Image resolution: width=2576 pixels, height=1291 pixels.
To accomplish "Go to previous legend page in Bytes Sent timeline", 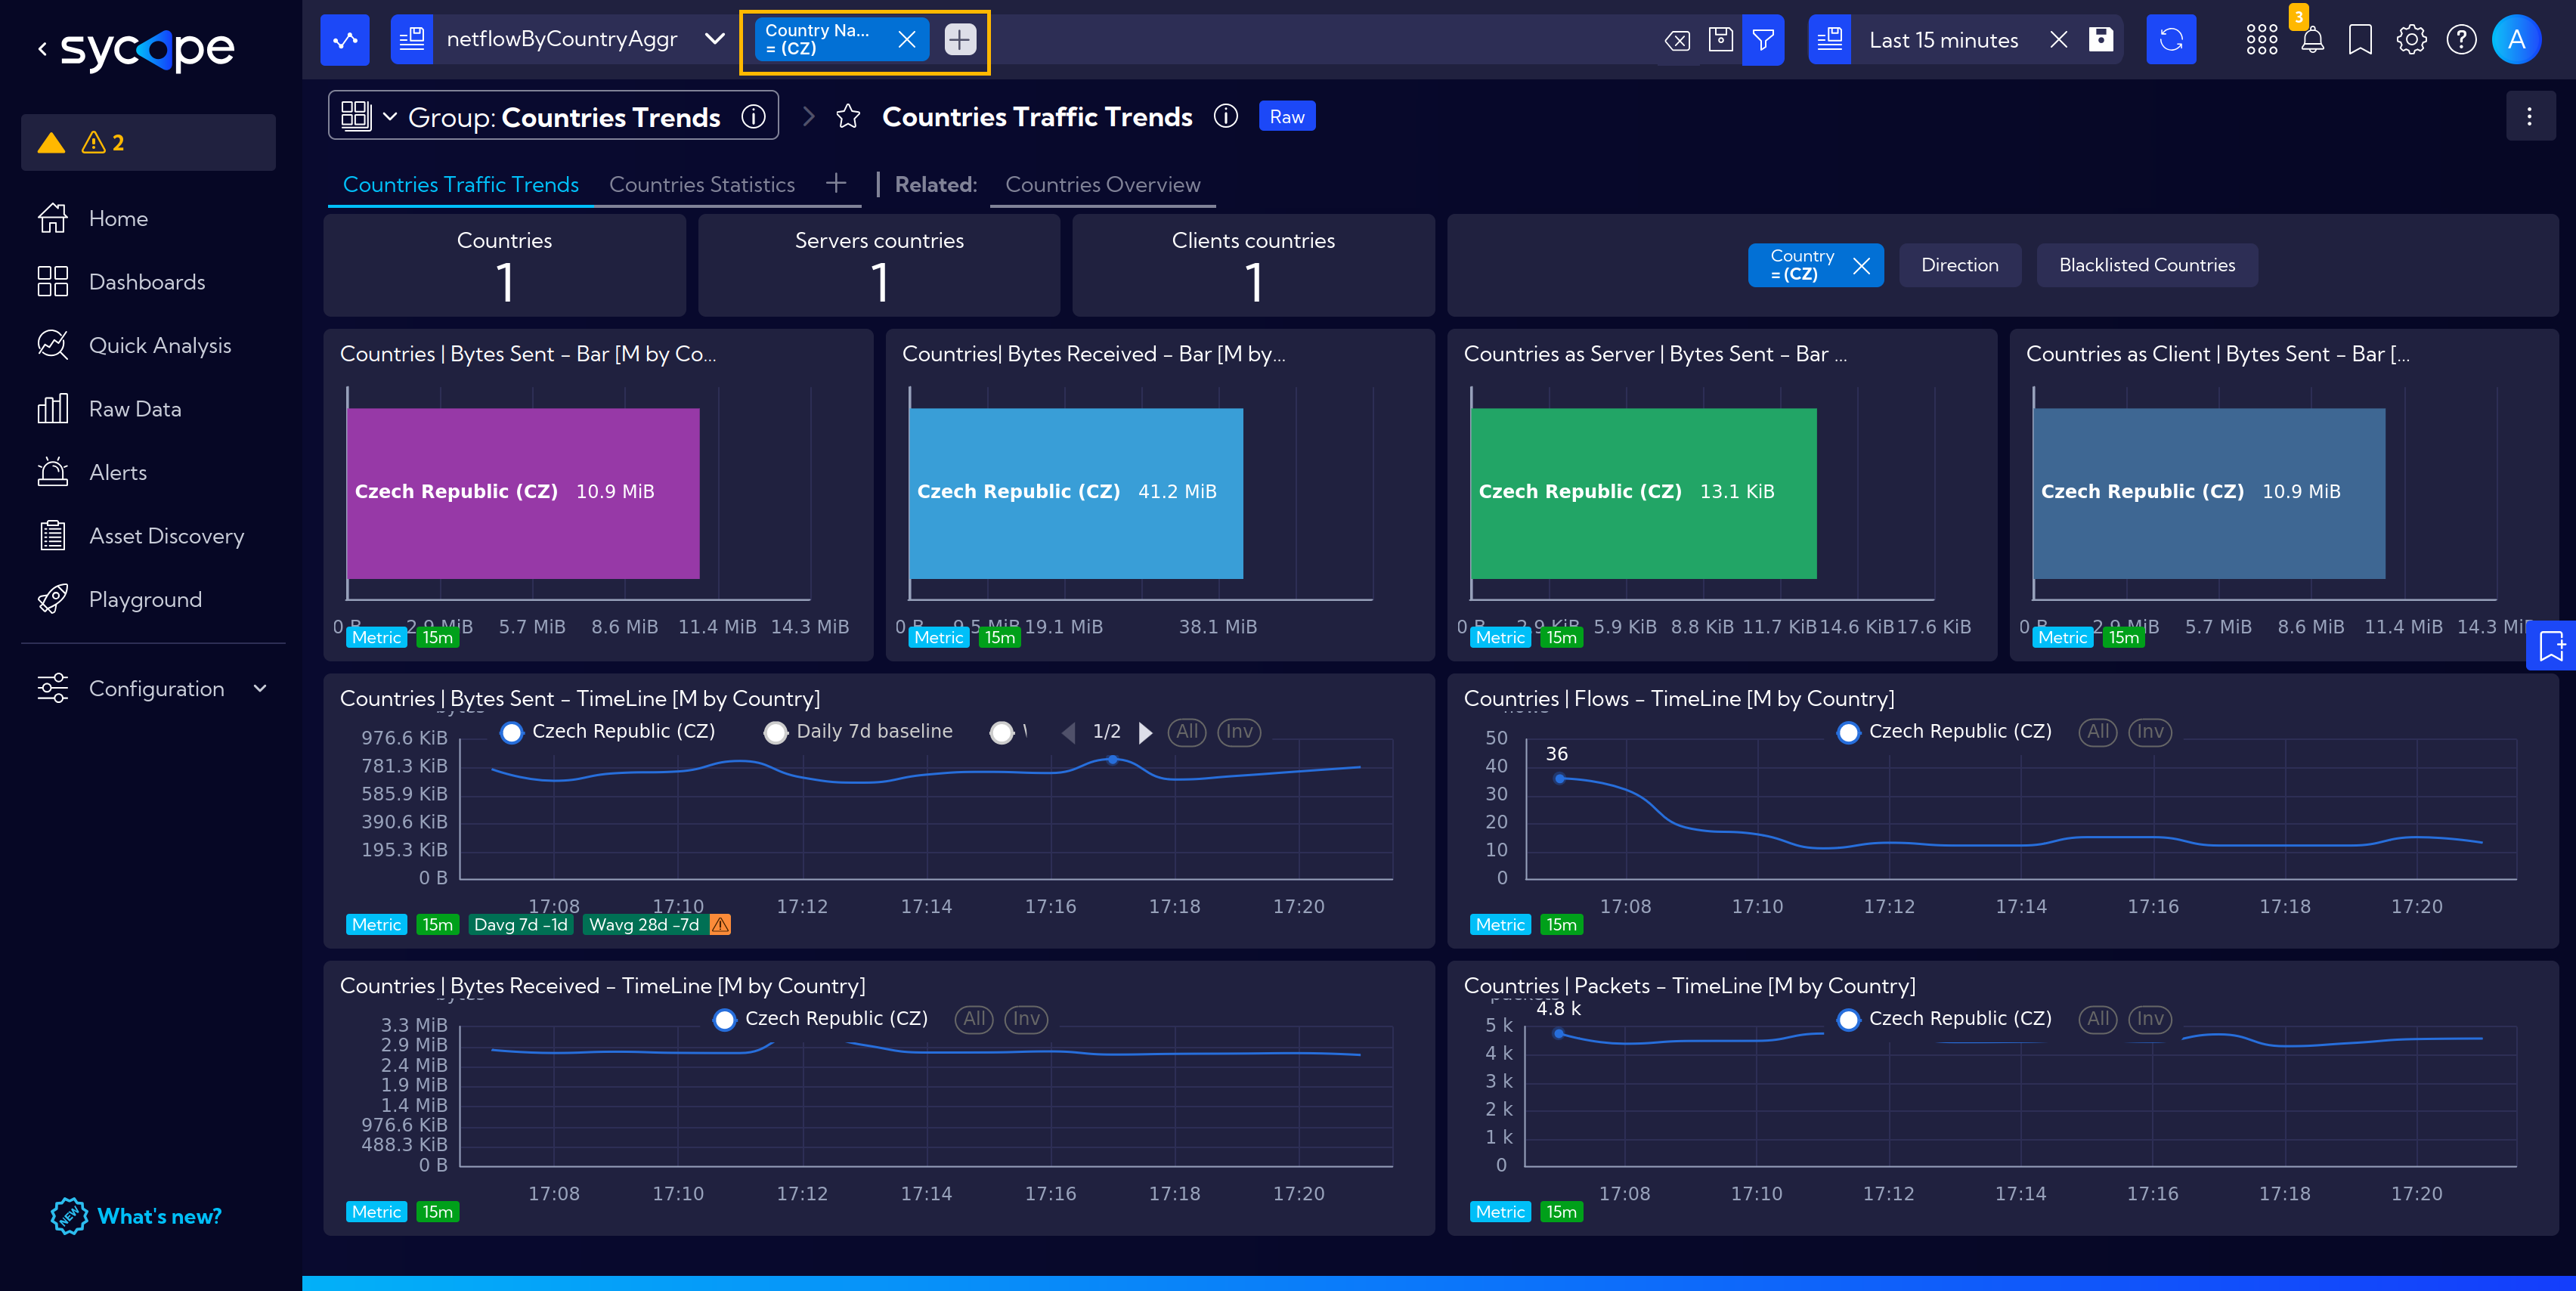I will pyautogui.click(x=1068, y=732).
